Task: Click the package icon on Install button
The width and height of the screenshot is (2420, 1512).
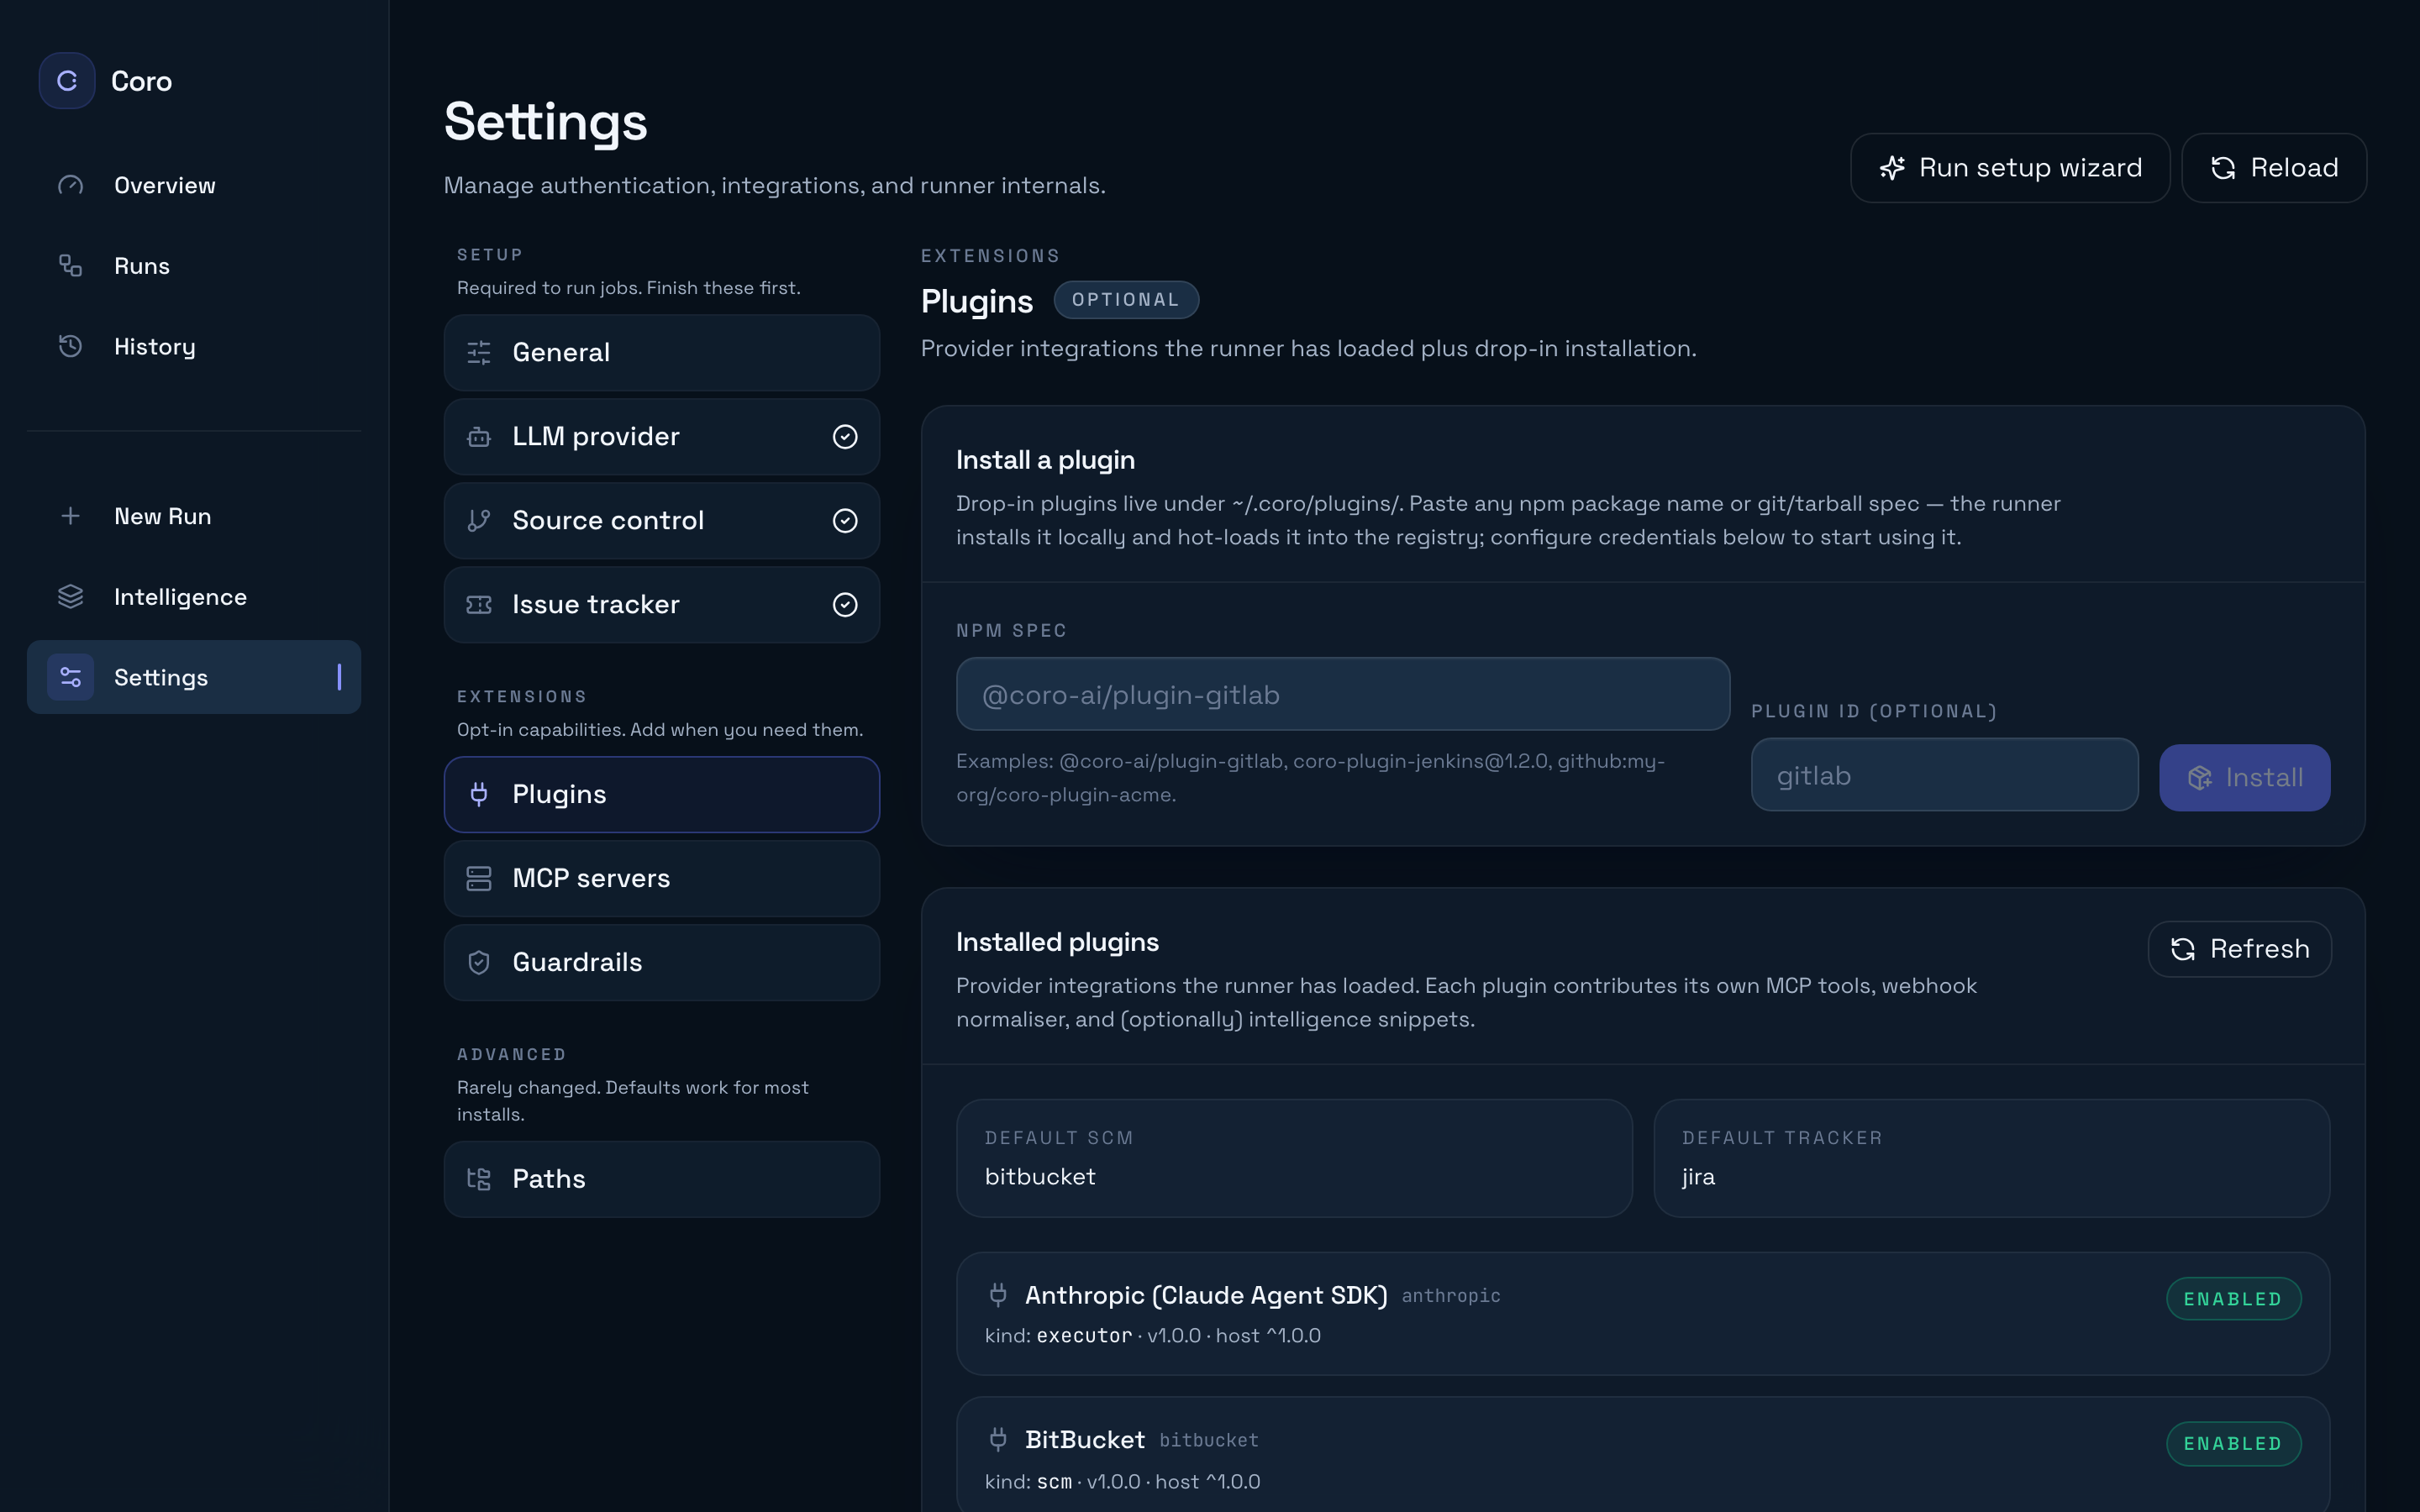Action: 2199,778
